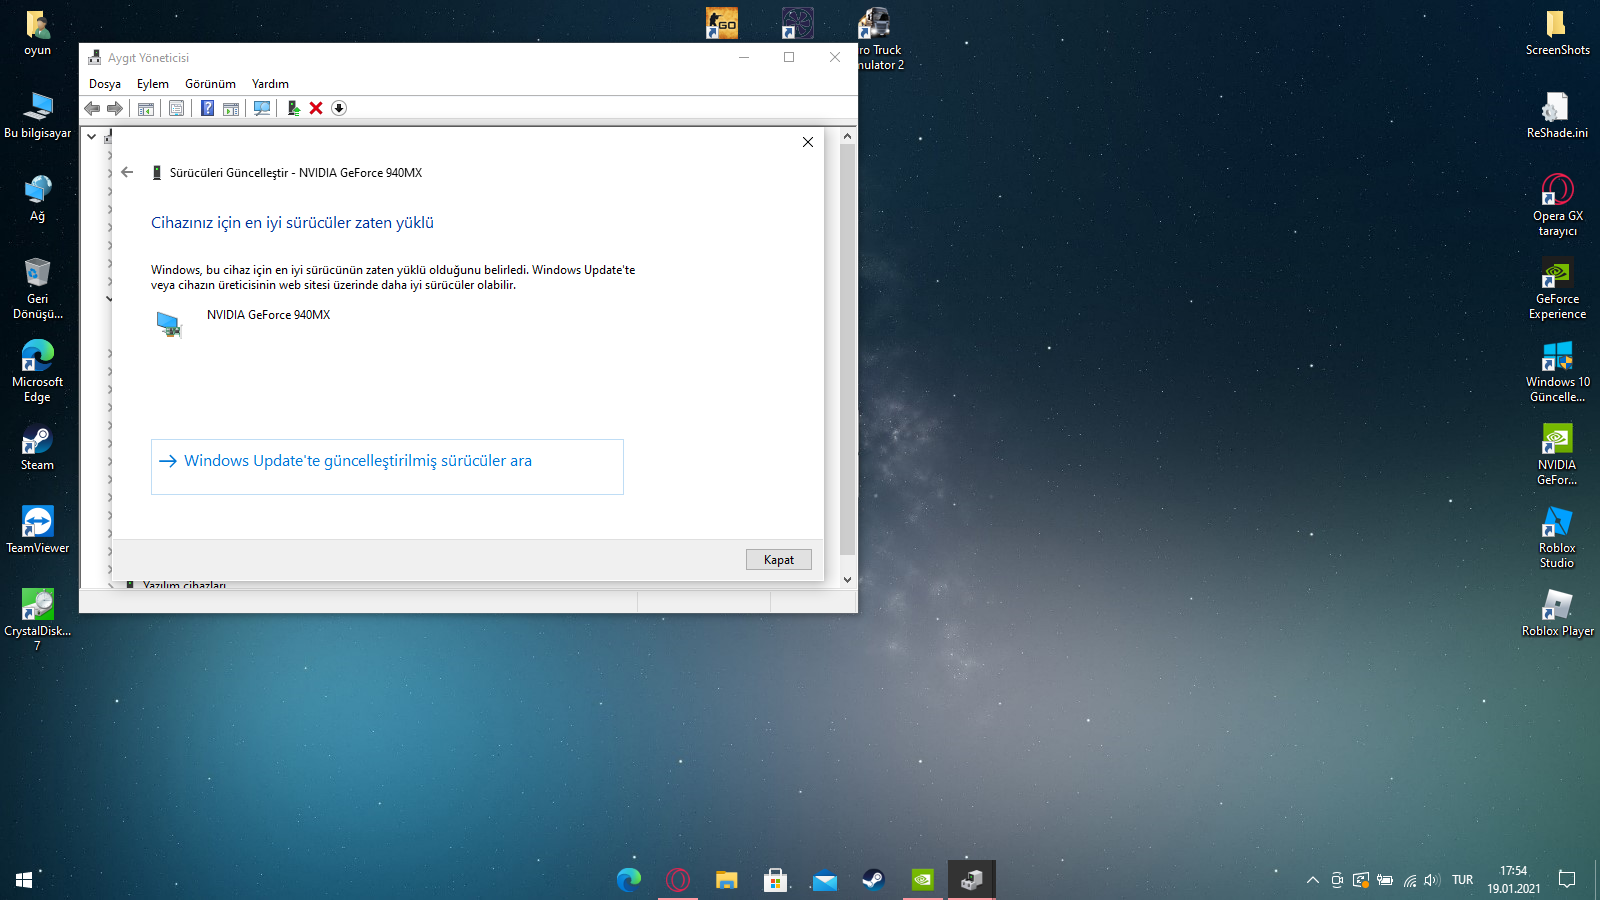Open the Dosya menu

[105, 84]
